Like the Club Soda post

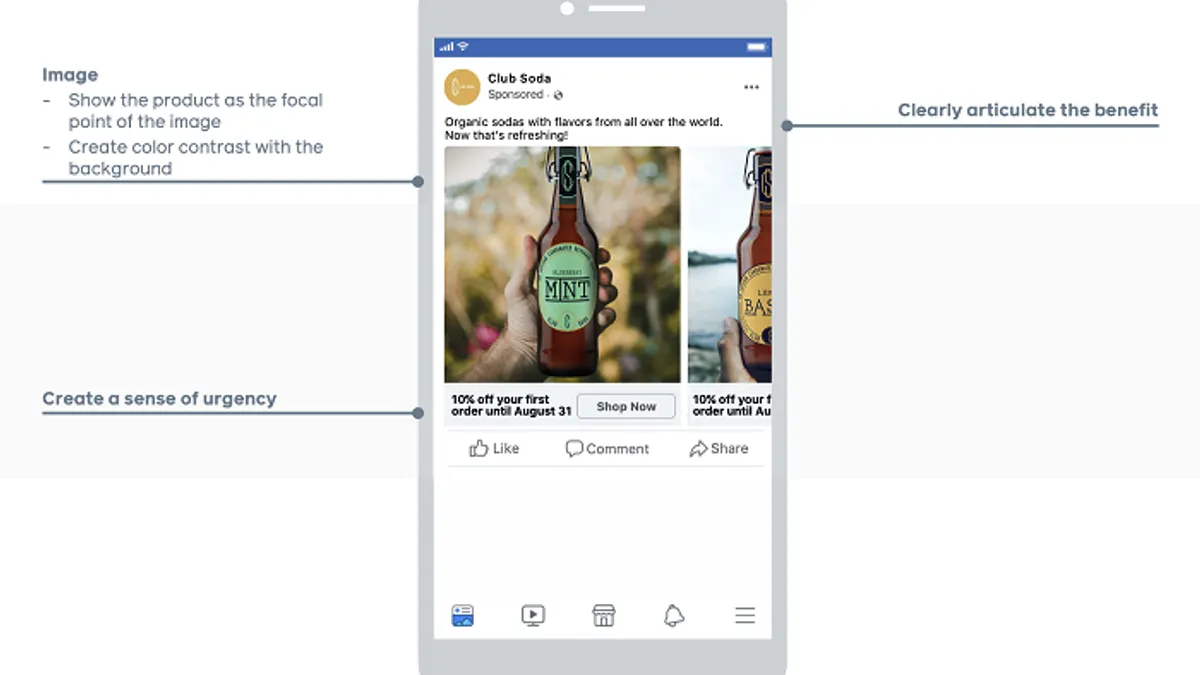tap(494, 448)
